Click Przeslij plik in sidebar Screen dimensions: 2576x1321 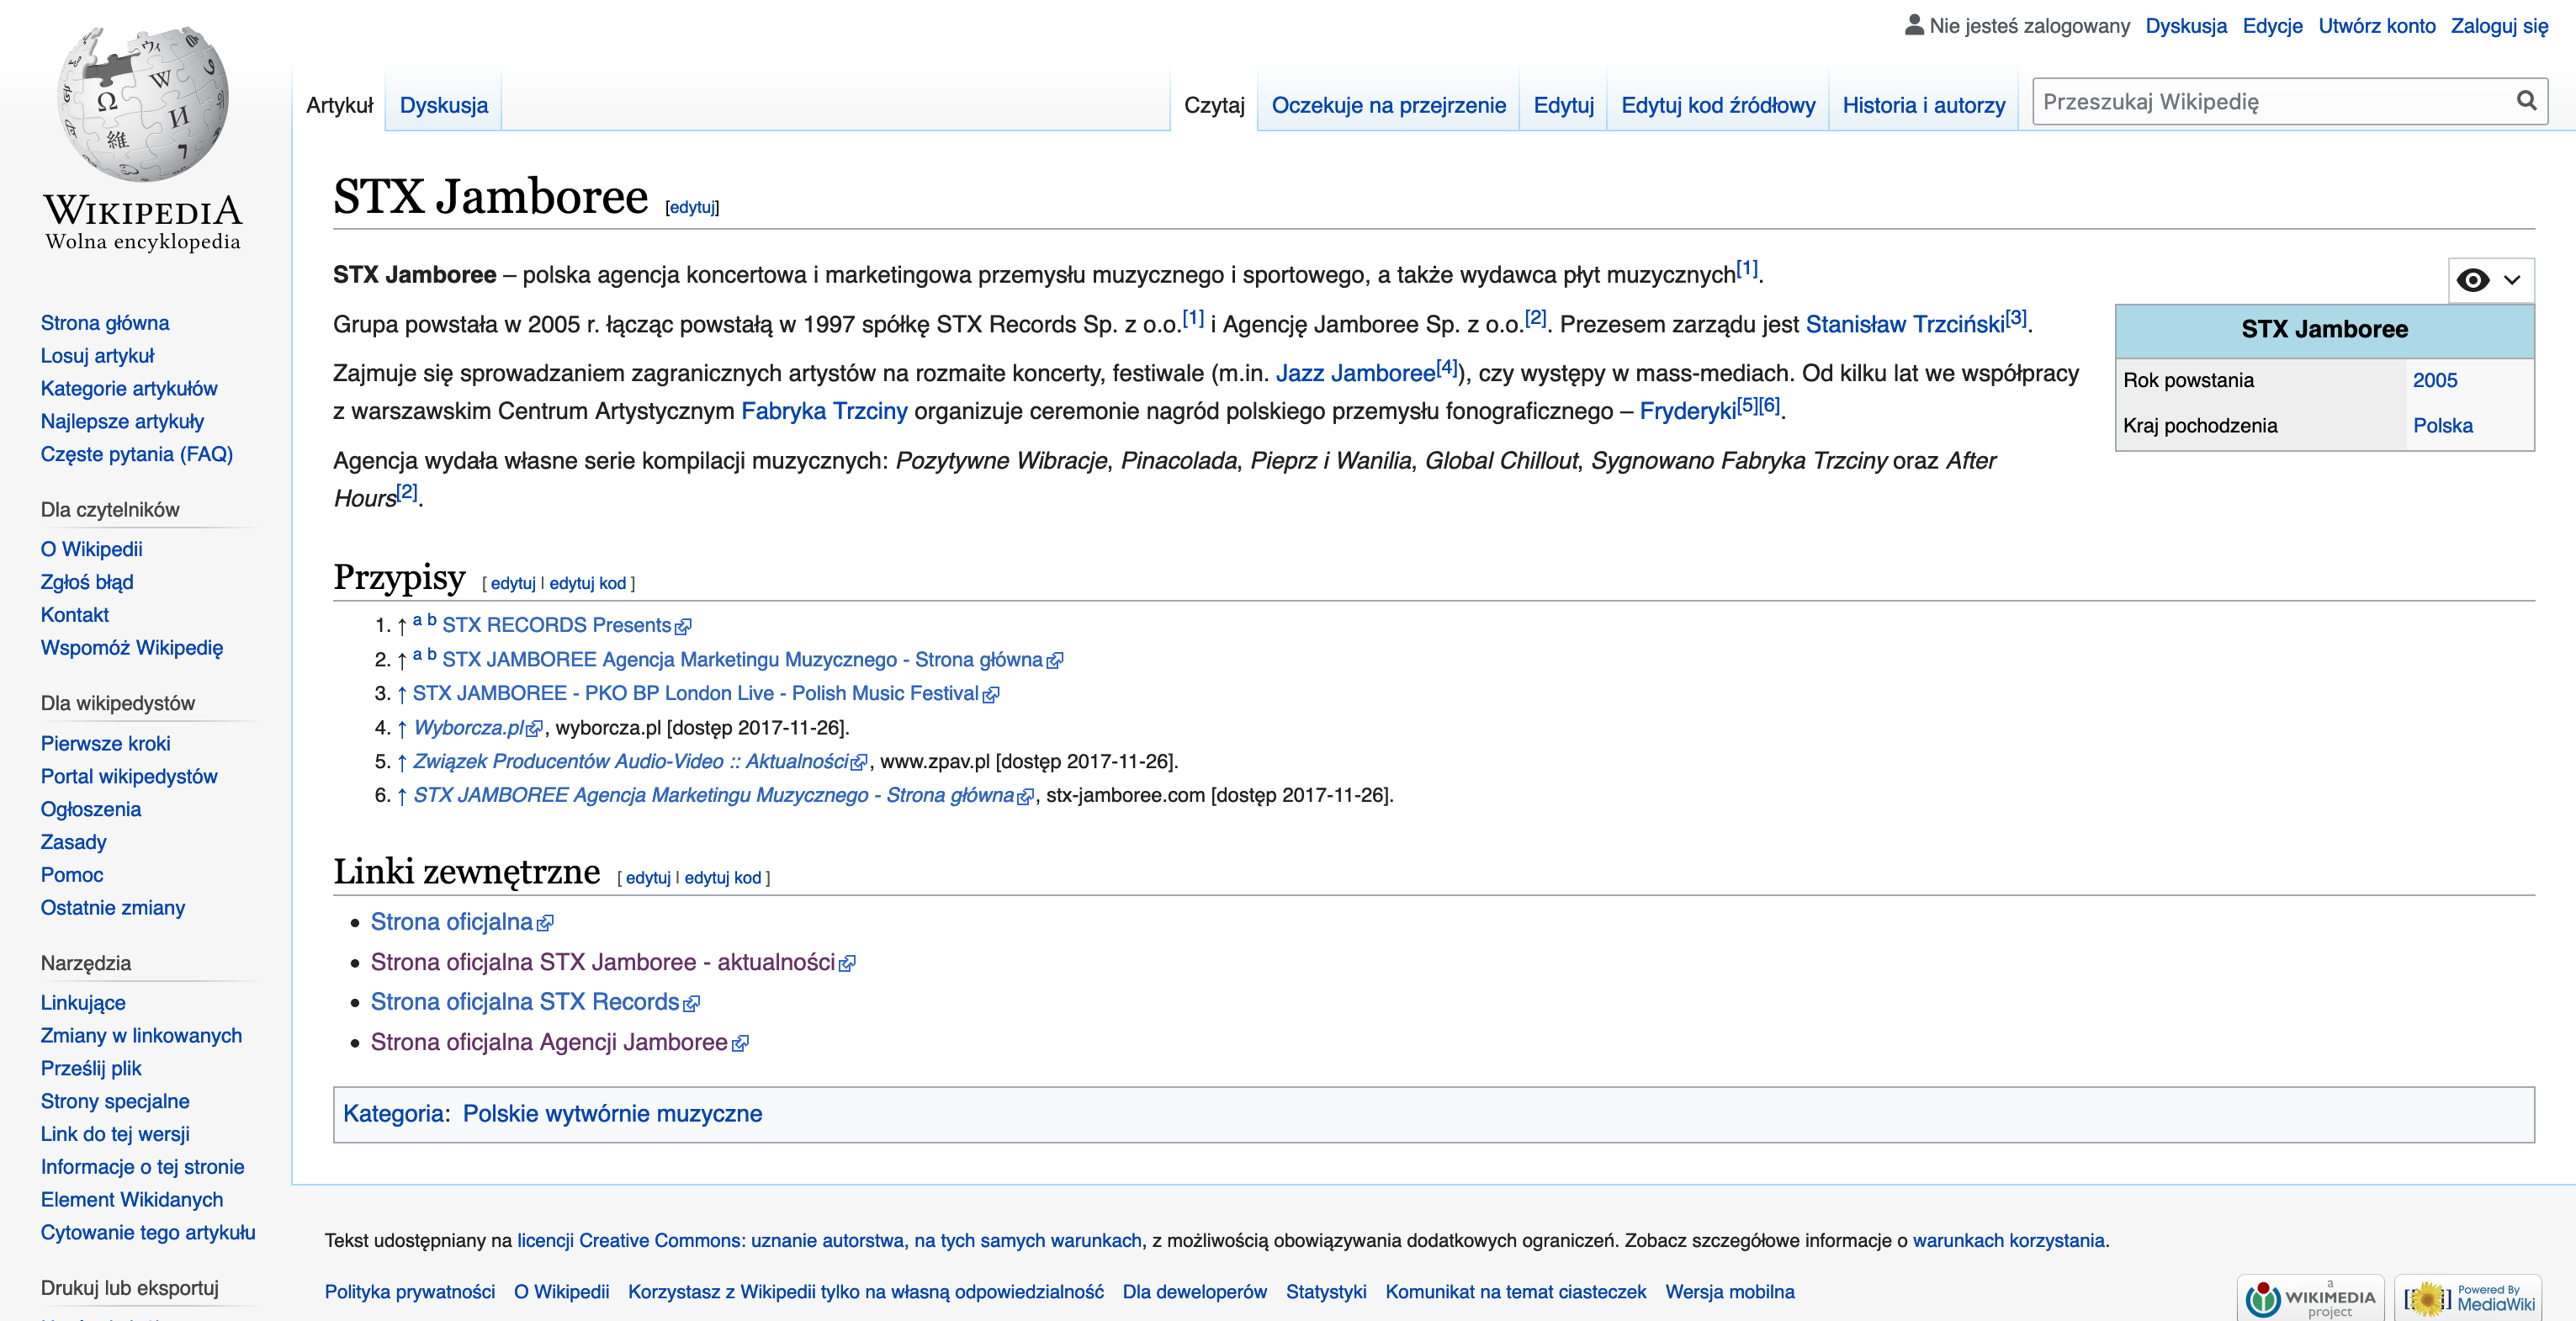[x=91, y=1069]
